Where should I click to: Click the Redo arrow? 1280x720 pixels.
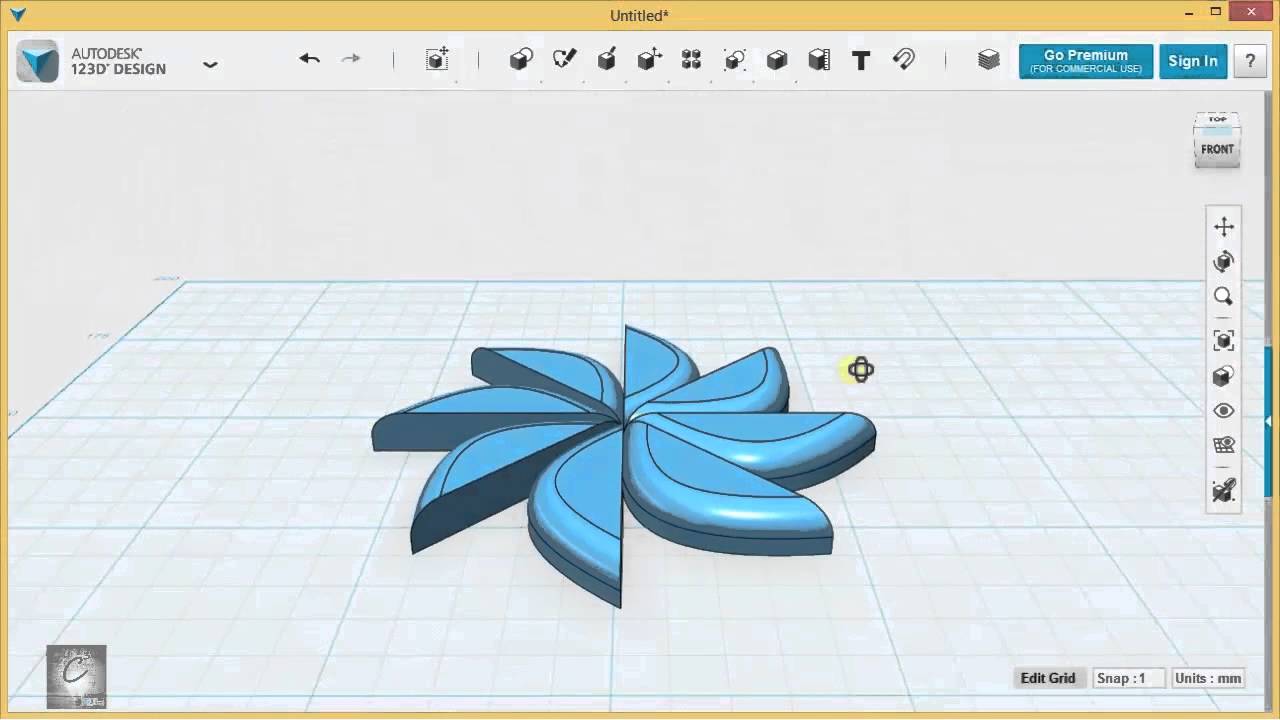pos(350,59)
